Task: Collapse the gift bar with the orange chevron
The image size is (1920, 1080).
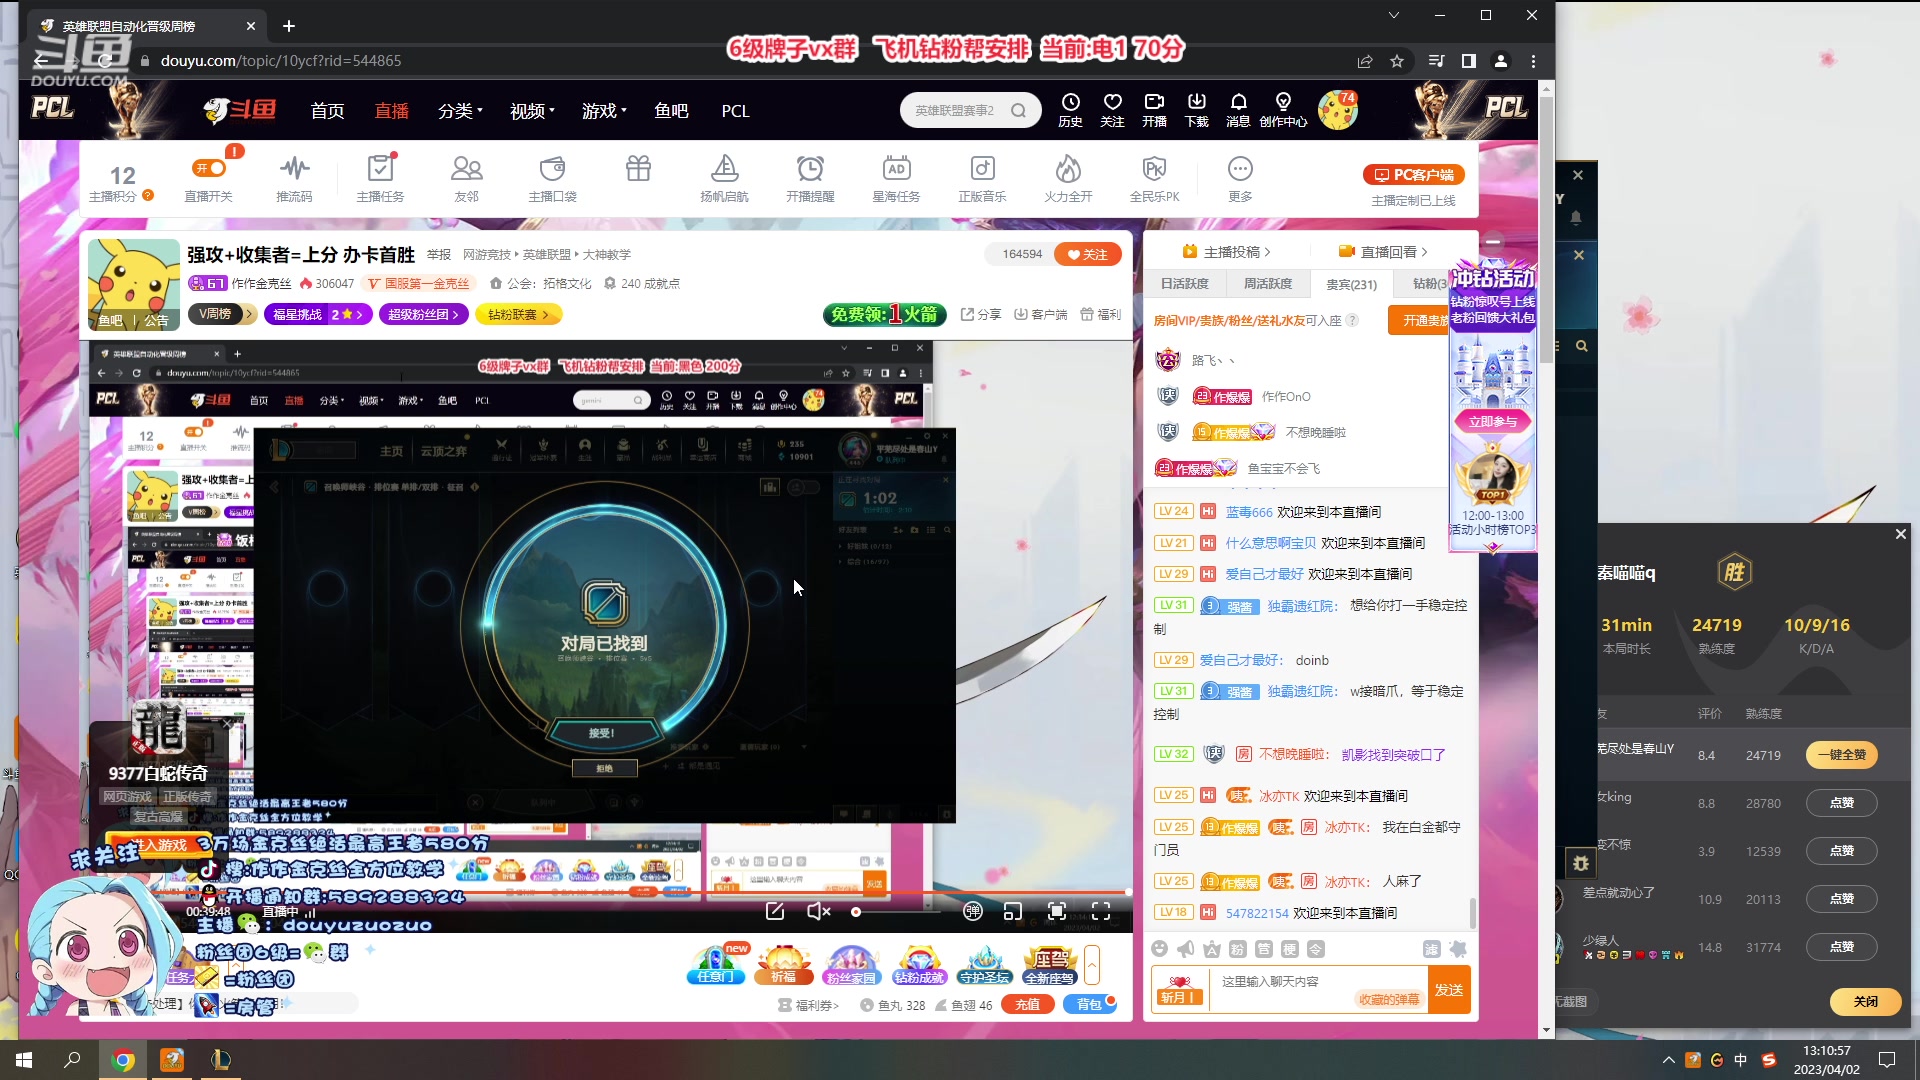Action: [x=1091, y=965]
